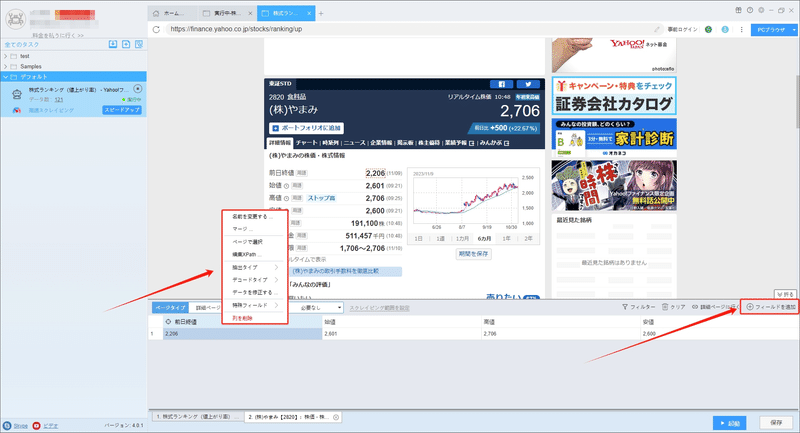Close the 実行中 tab
800x433 pixels.
[x=250, y=13]
